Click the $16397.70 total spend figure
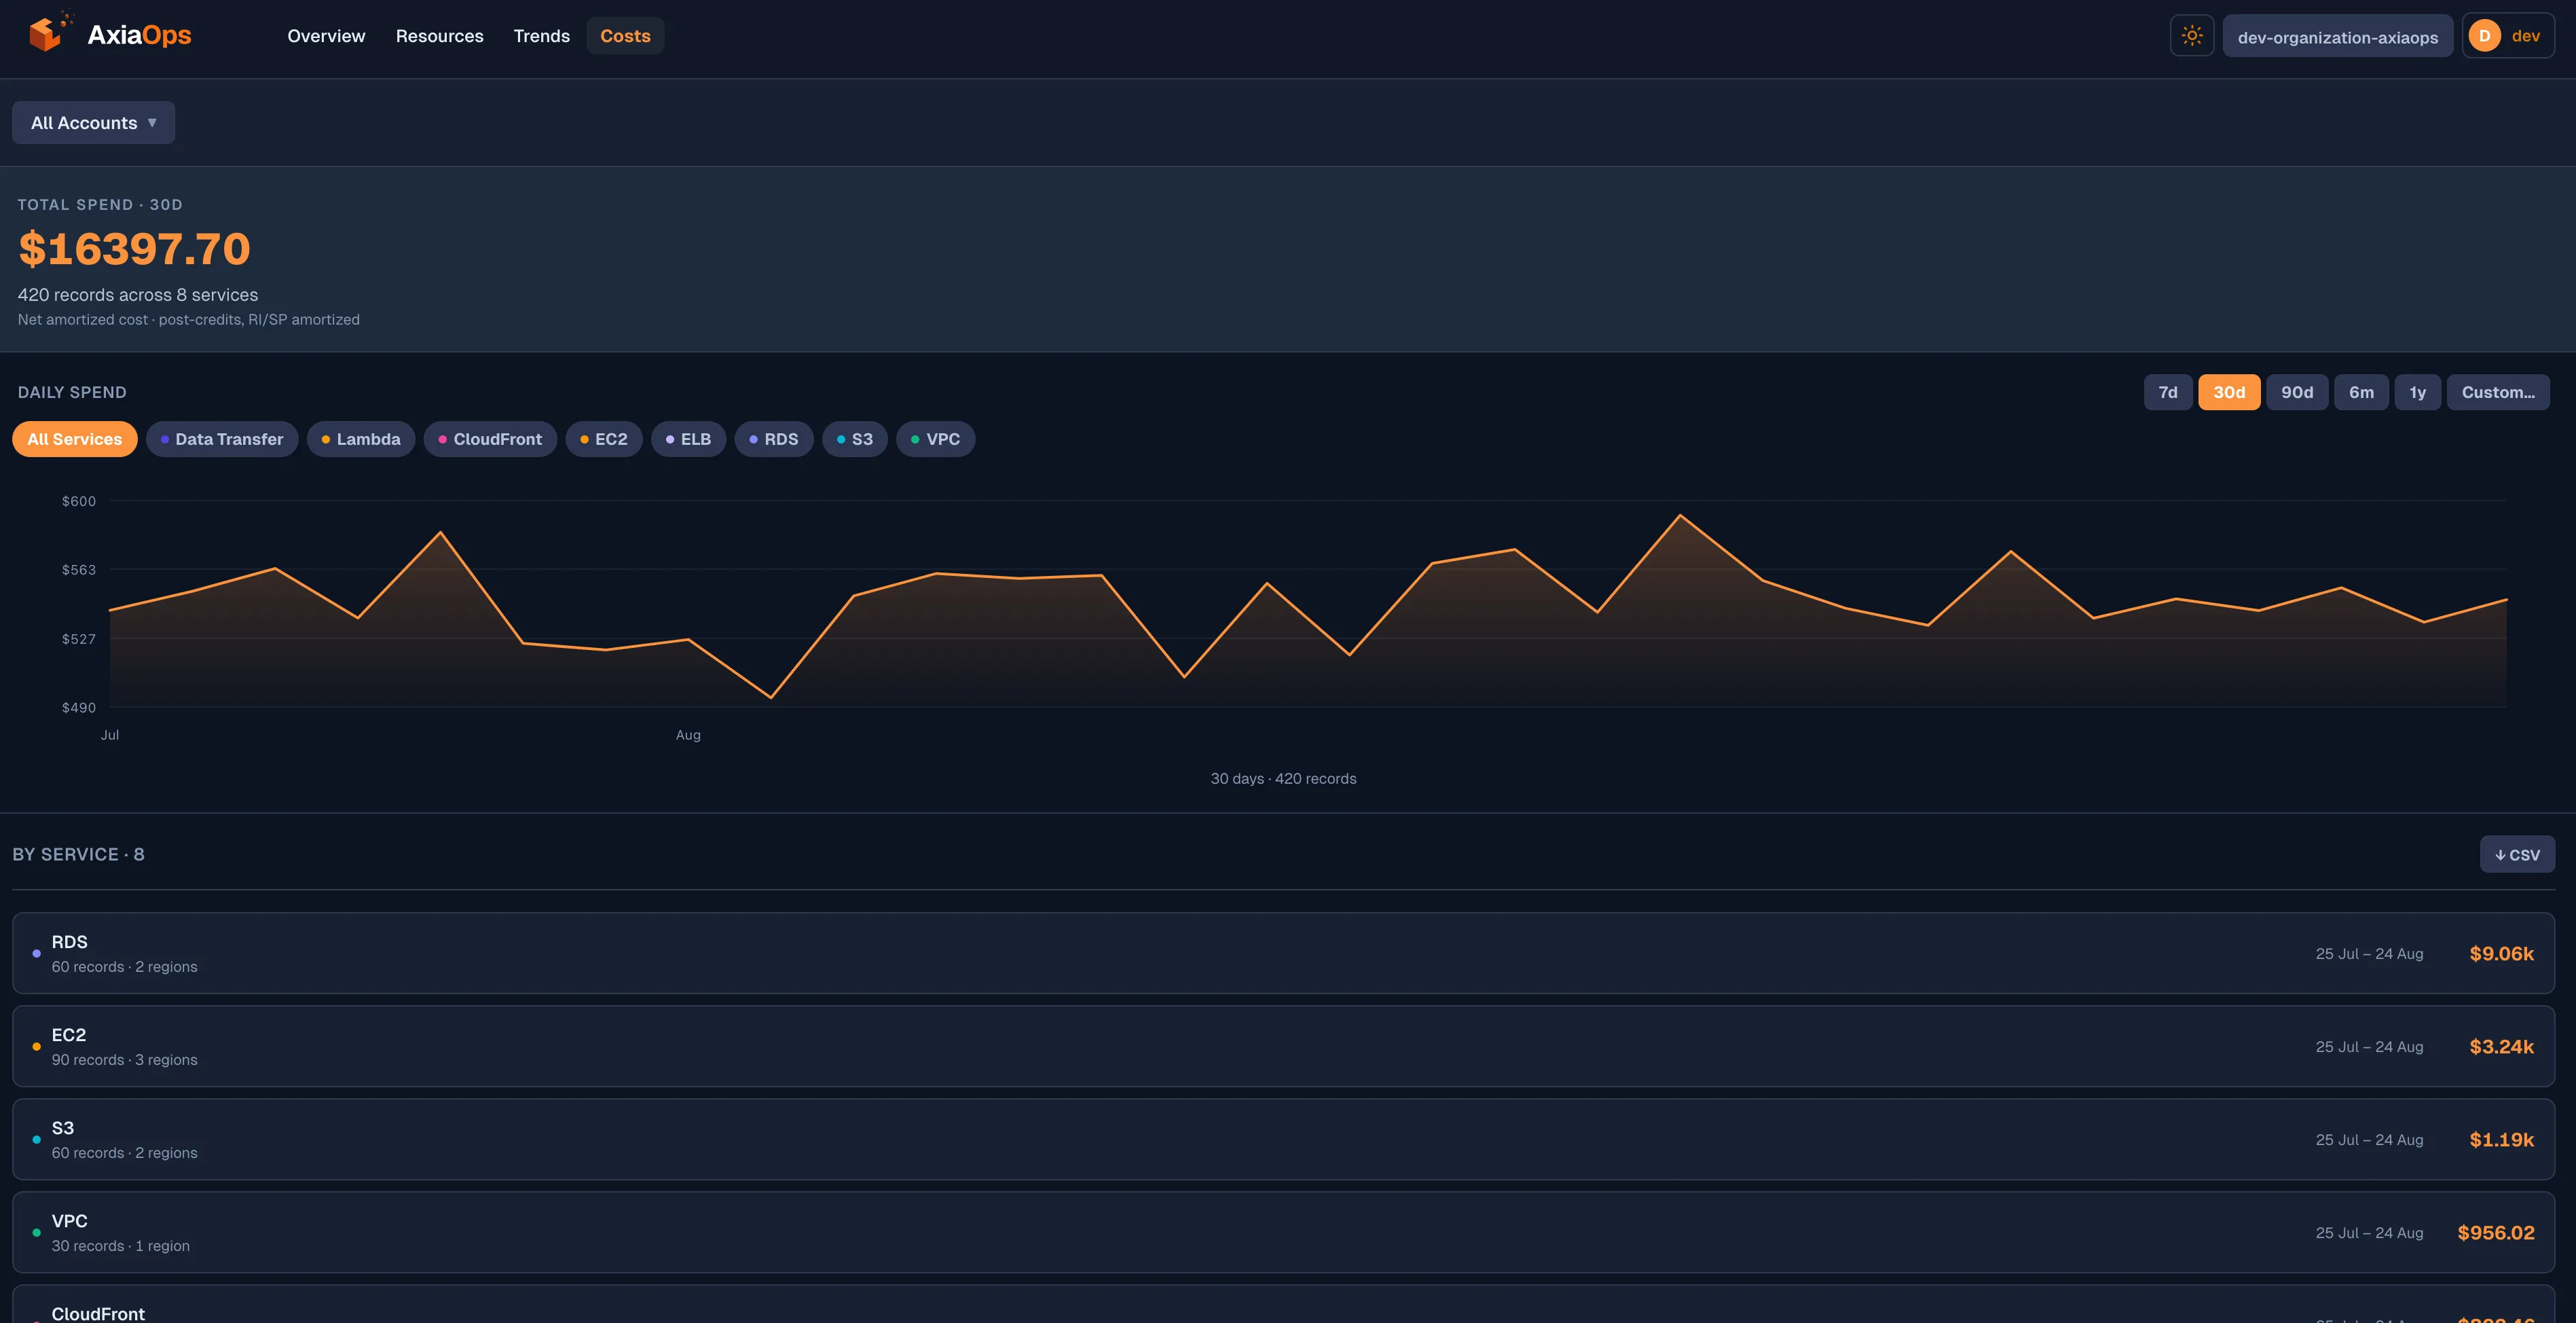2576x1323 pixels. coord(134,249)
